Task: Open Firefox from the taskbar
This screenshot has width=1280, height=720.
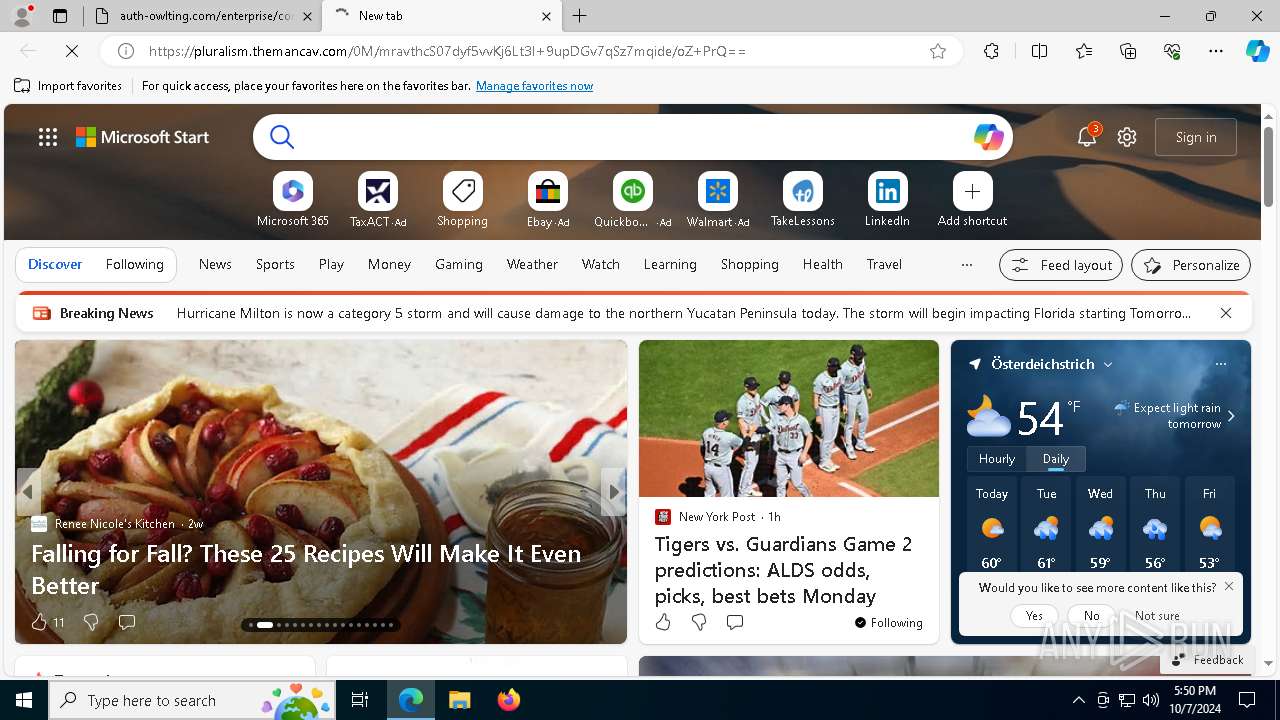Action: point(509,700)
